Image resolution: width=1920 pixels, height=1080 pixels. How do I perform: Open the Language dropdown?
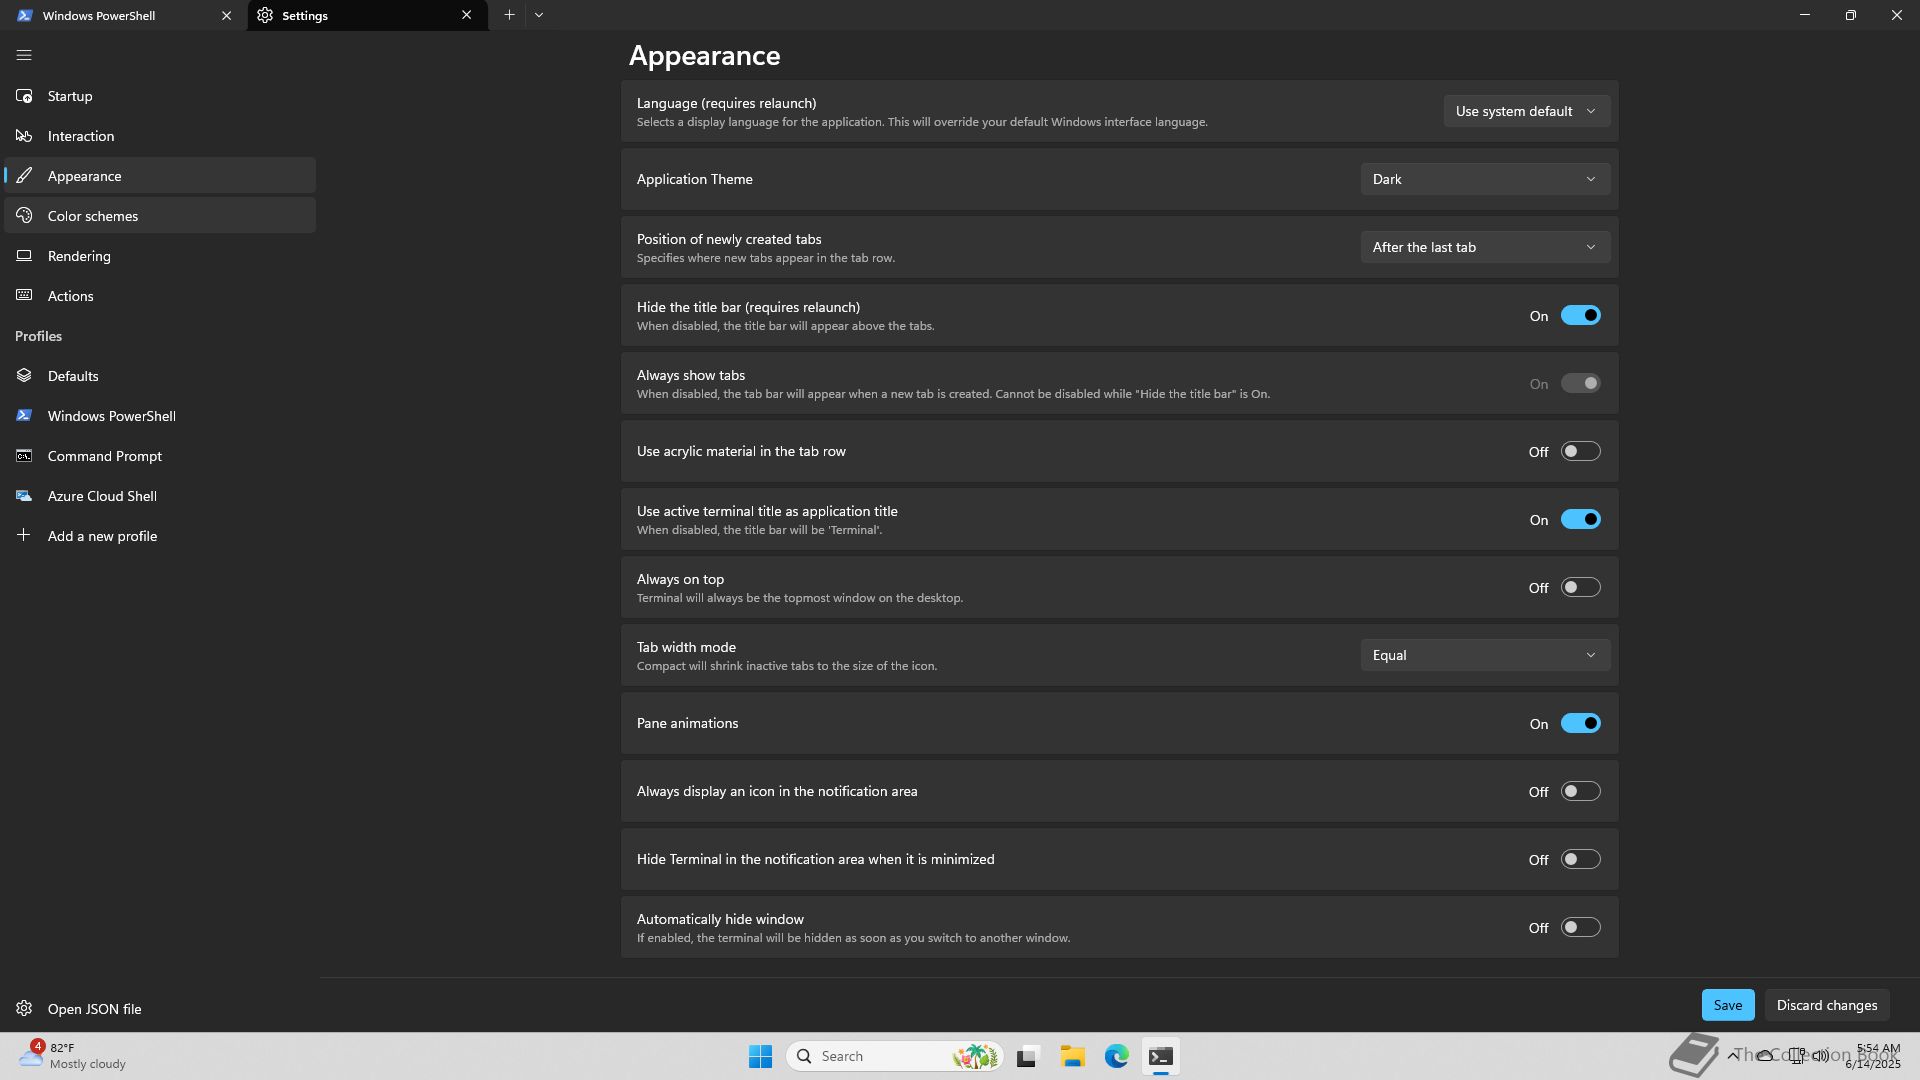[x=1525, y=111]
